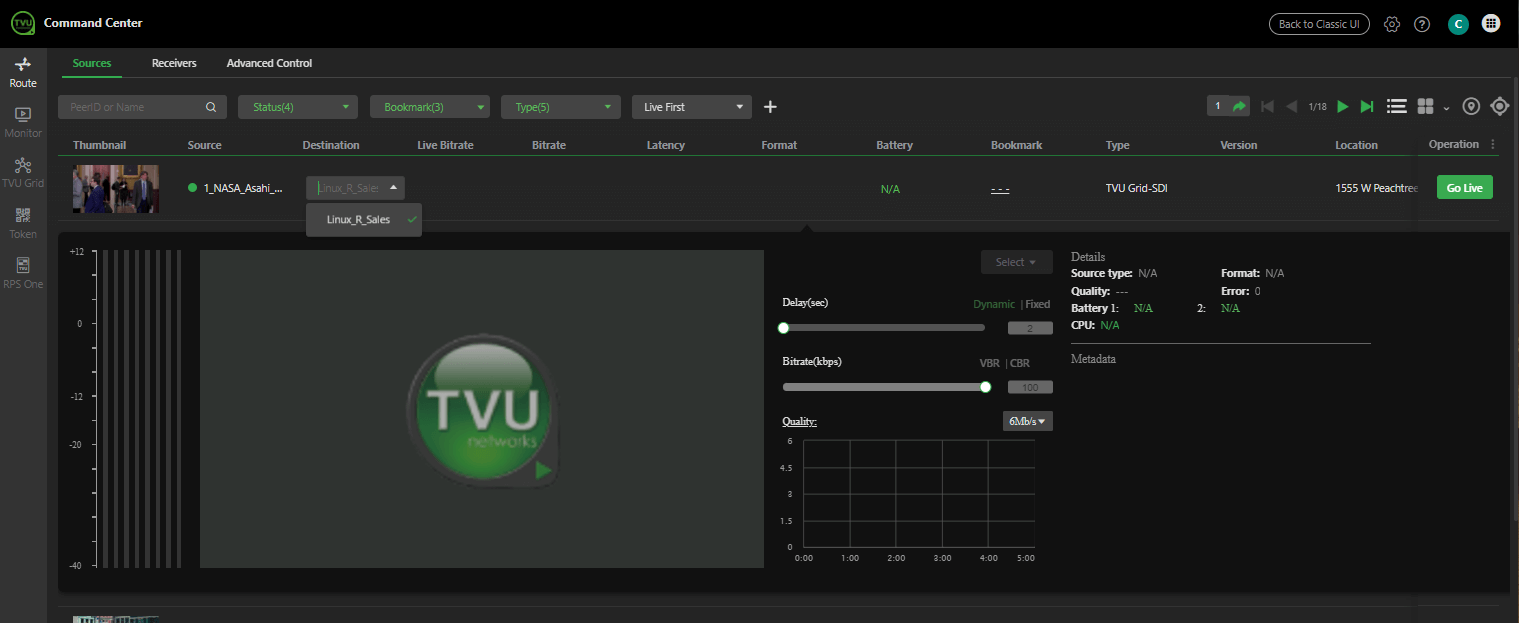Click the 1_NASA_Asahi source name

243,188
